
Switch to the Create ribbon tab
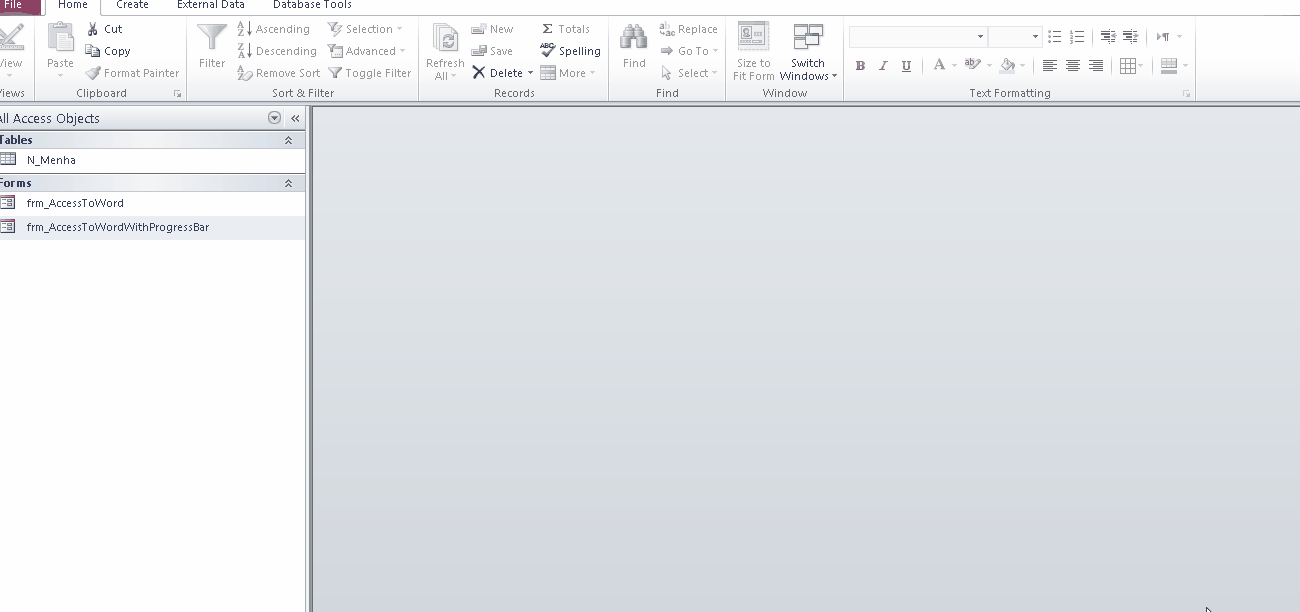(x=132, y=5)
